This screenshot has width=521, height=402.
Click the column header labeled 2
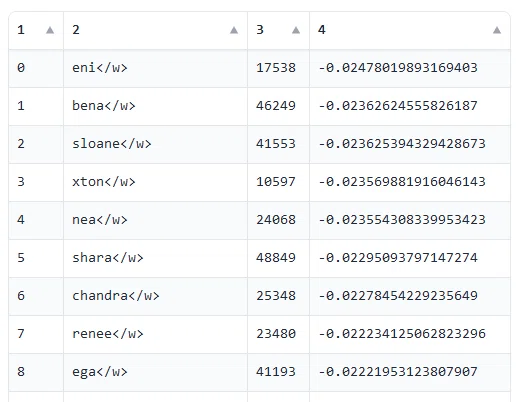tap(155, 30)
